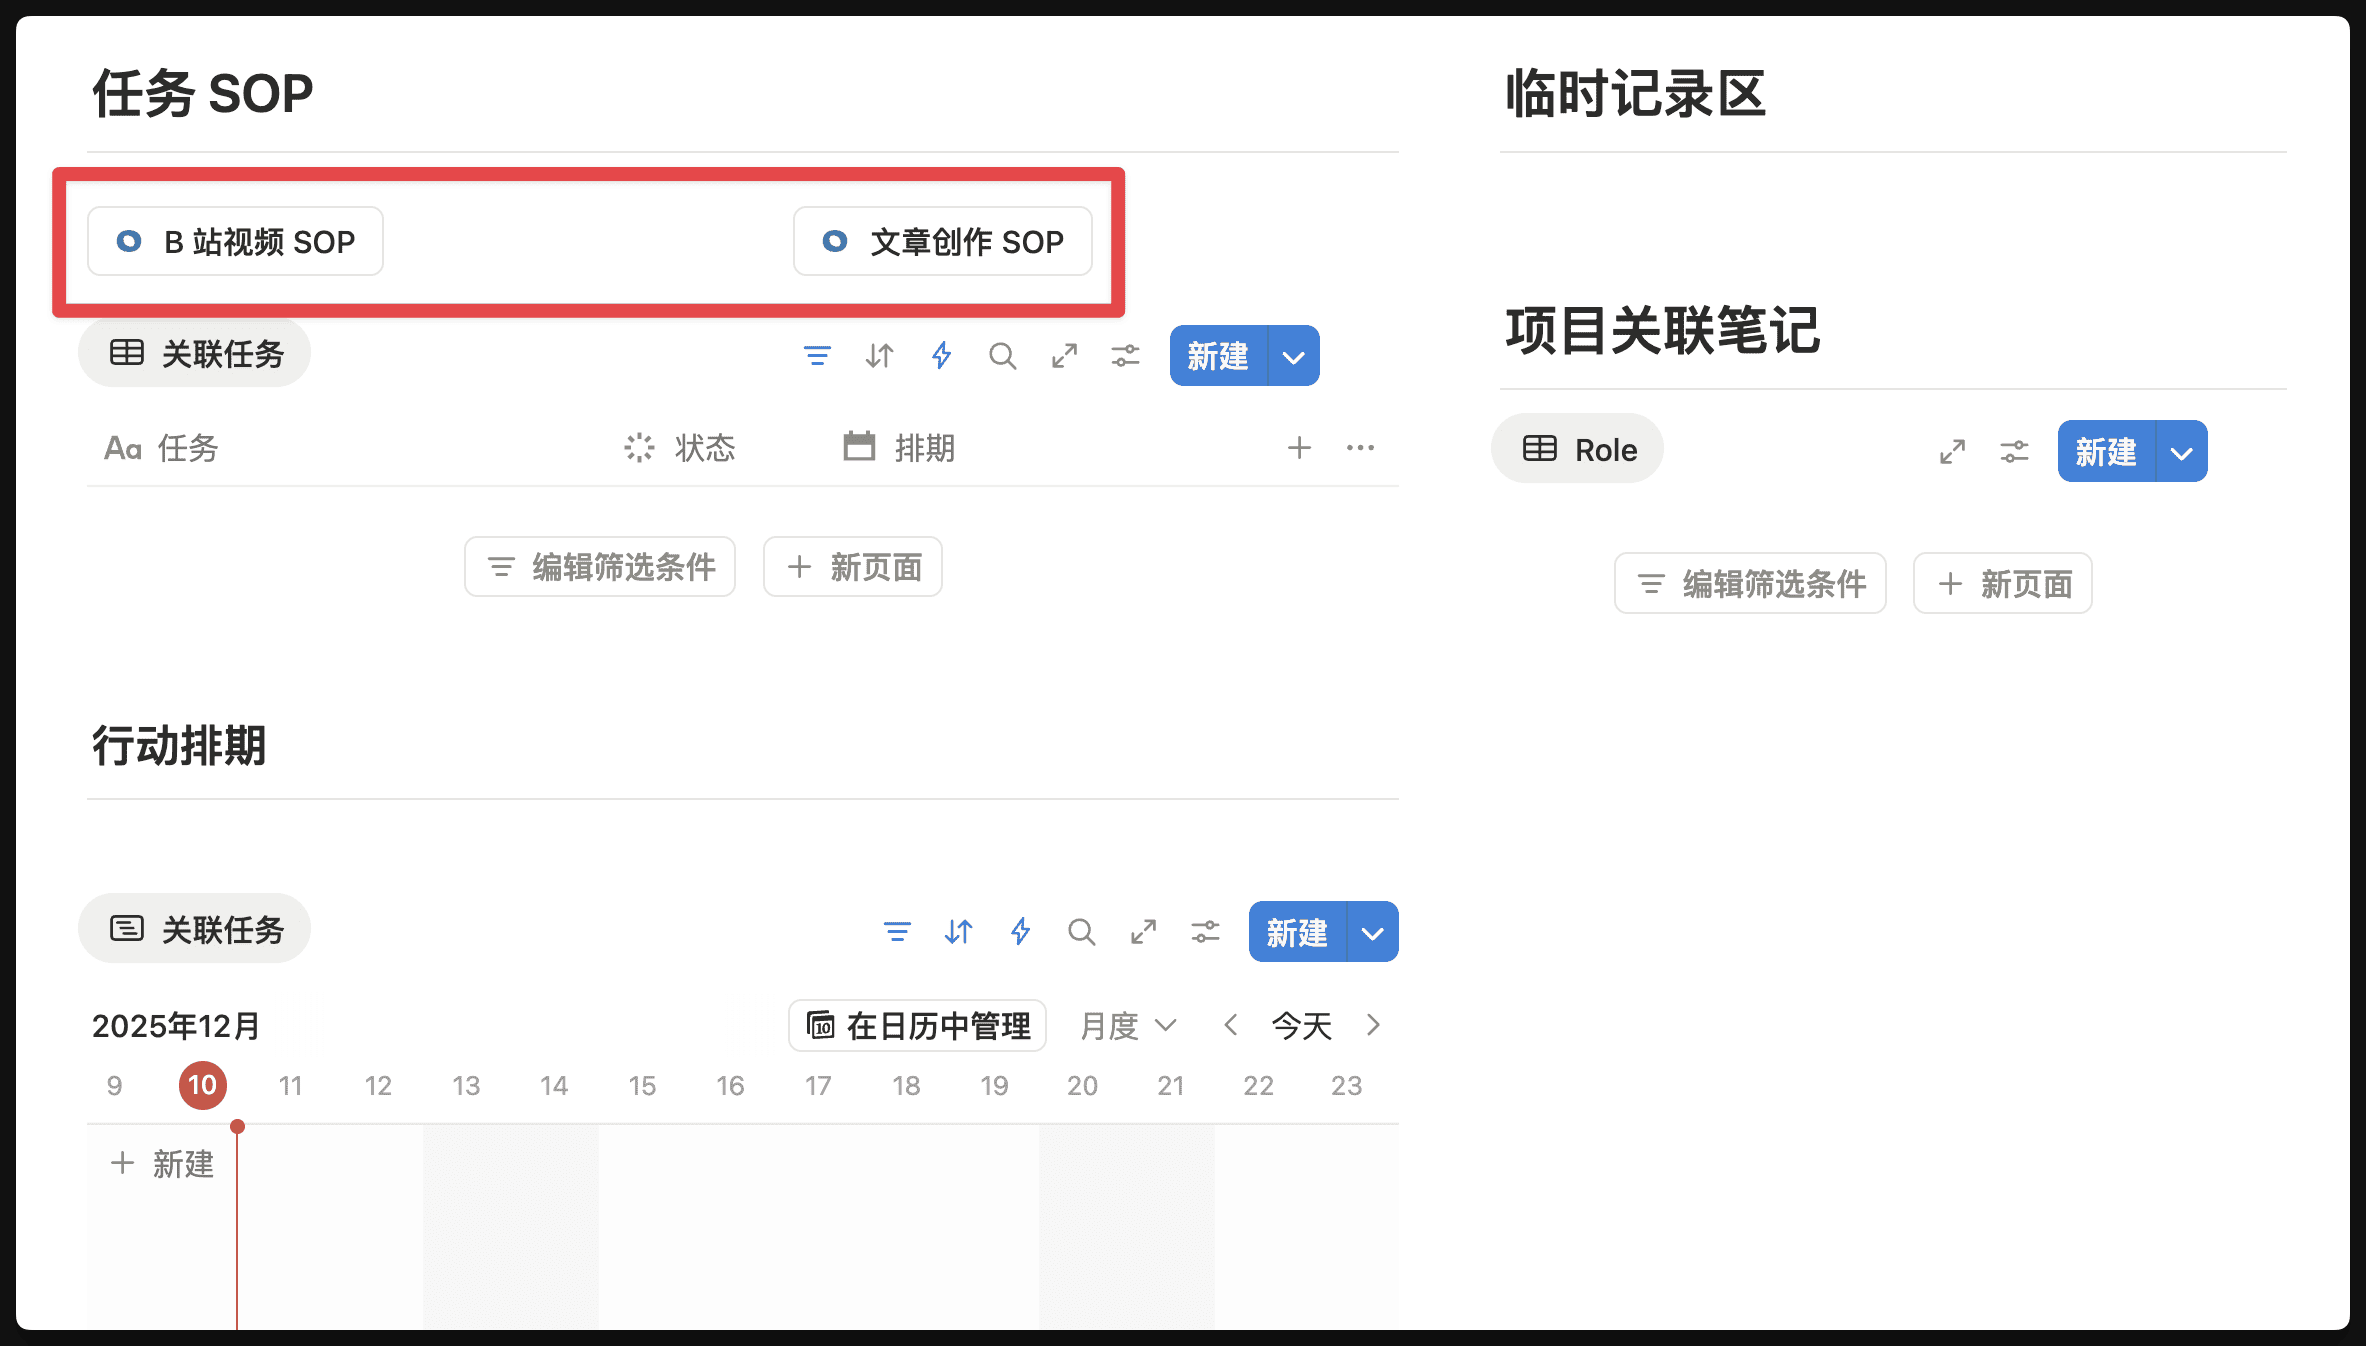
Task: Click 在日历中管理 button
Action: [918, 1026]
